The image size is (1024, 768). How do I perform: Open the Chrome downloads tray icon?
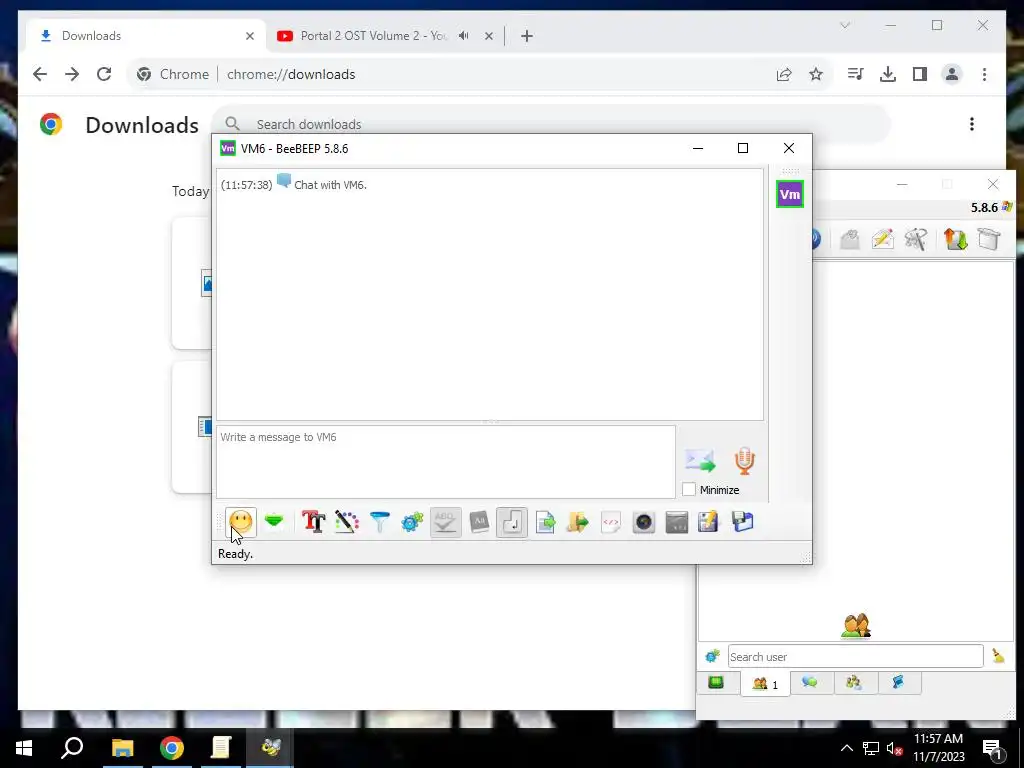[x=888, y=74]
